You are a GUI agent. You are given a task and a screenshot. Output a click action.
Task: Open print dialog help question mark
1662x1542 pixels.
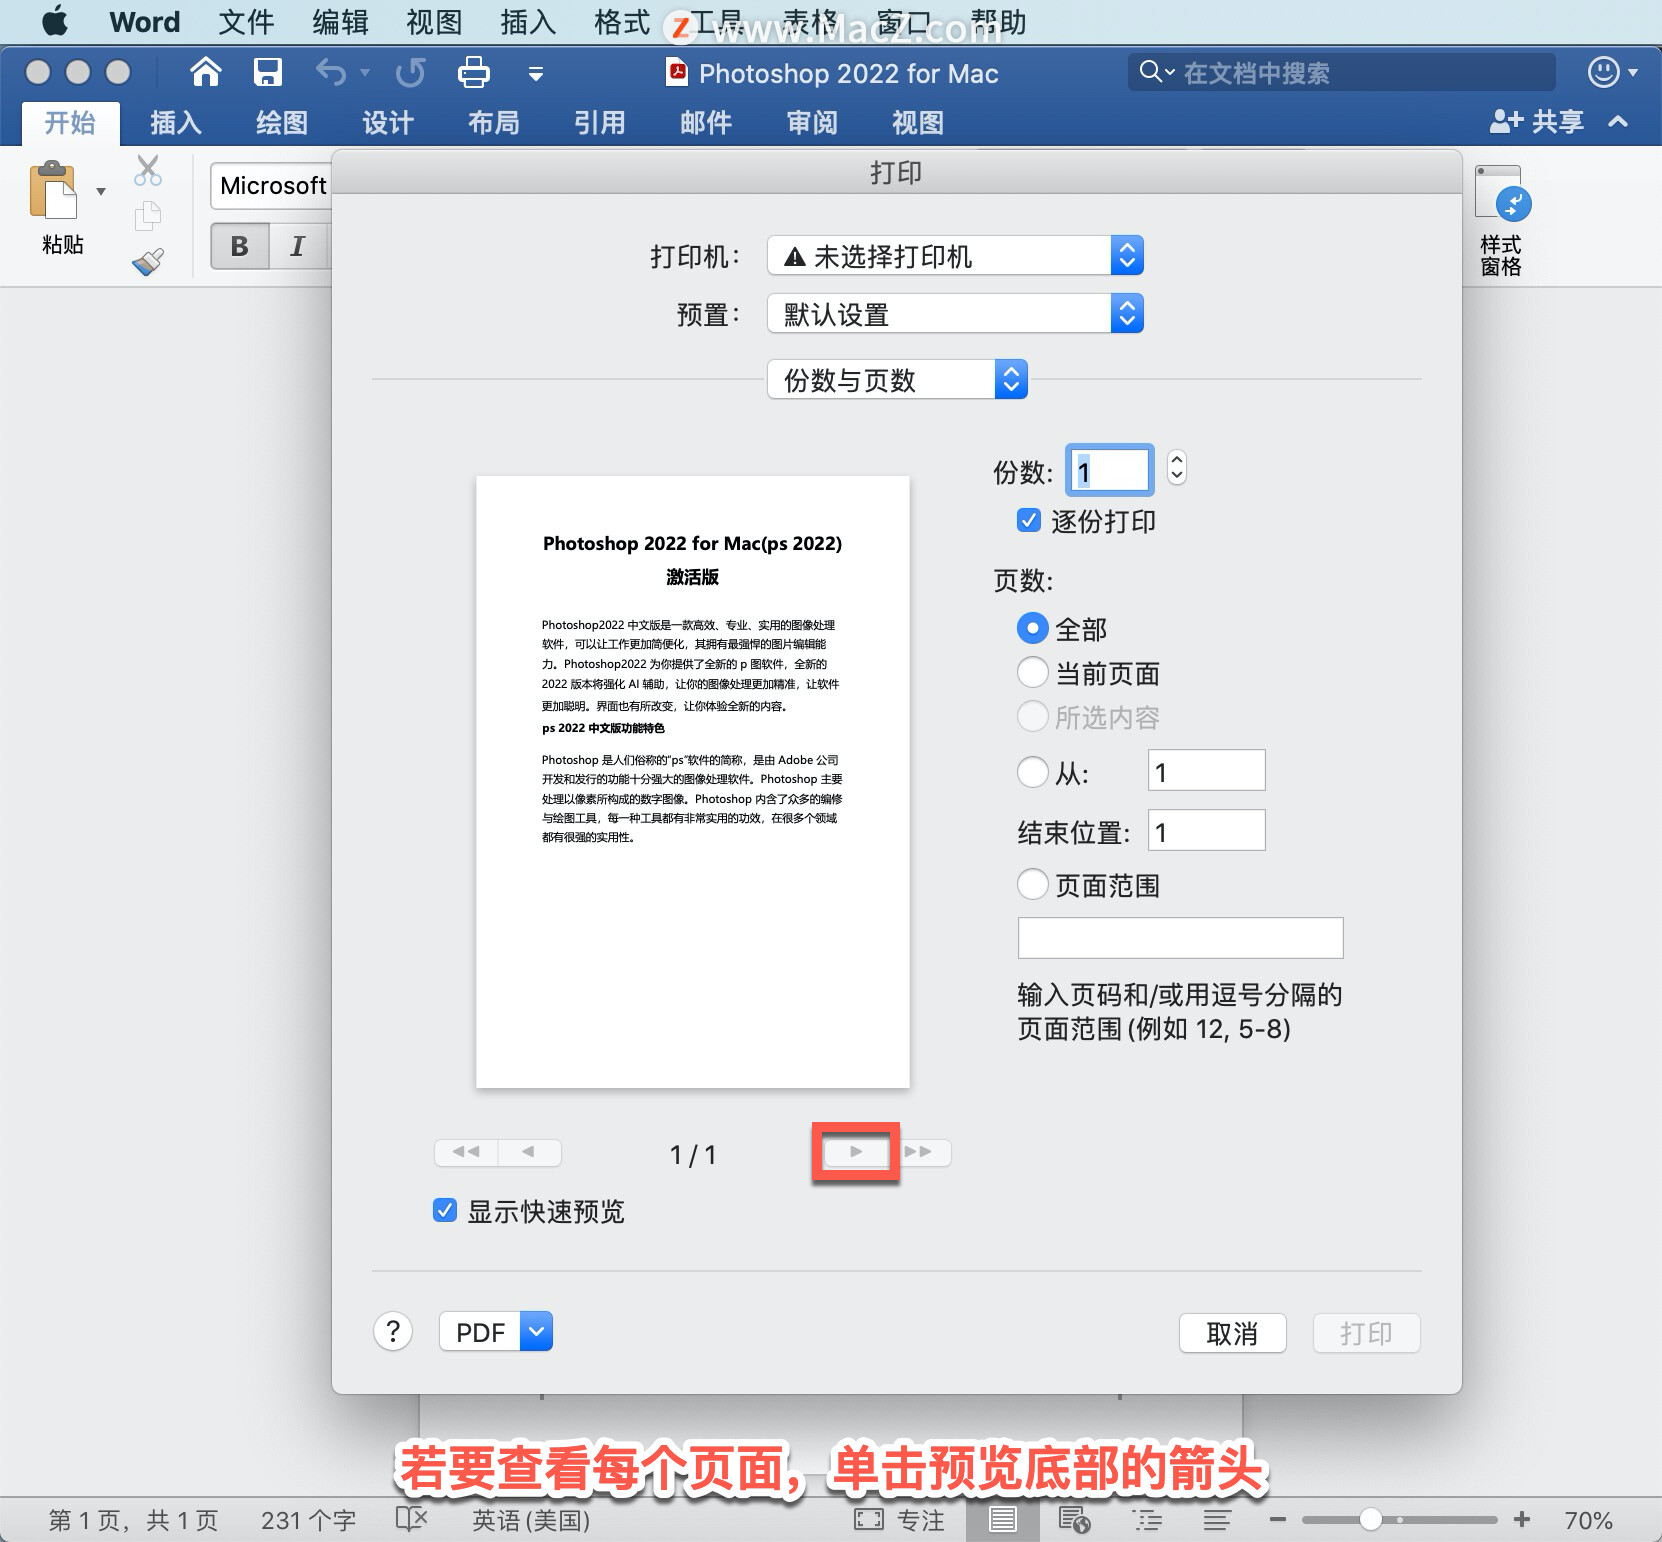[393, 1331]
